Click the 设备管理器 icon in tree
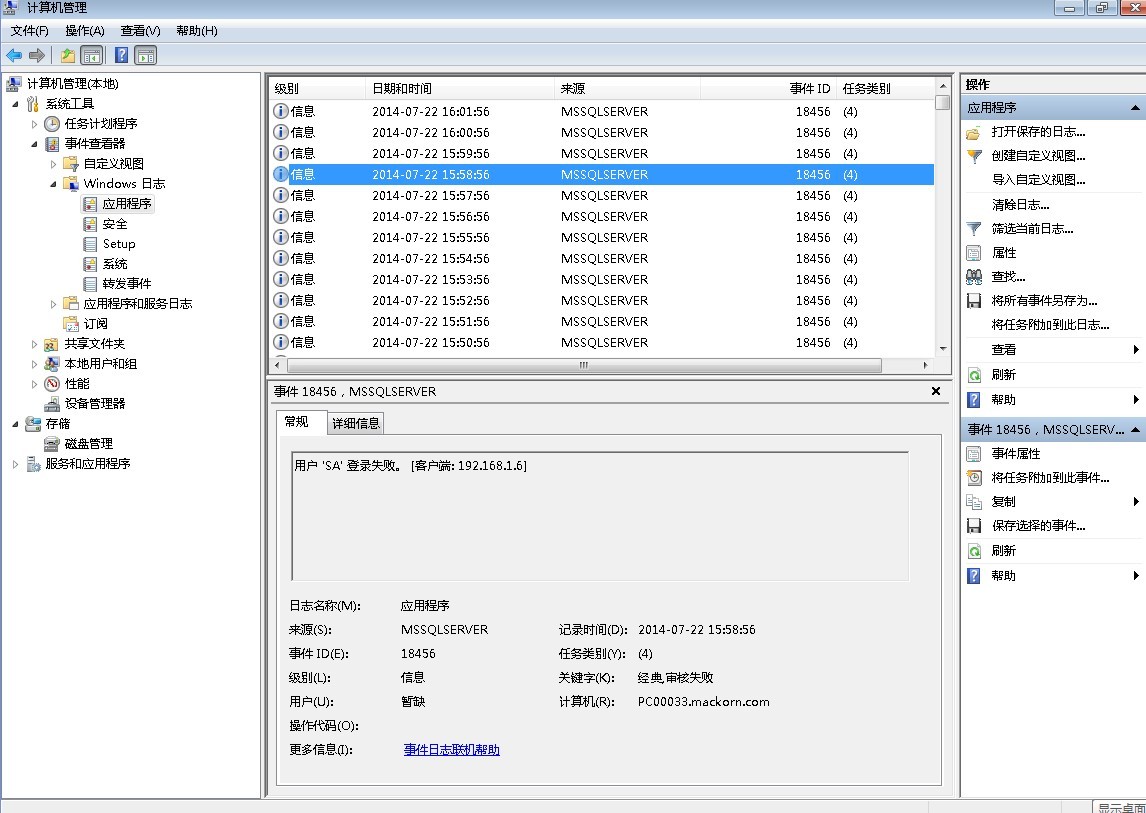Screen dimensions: 1146x813 (52, 404)
